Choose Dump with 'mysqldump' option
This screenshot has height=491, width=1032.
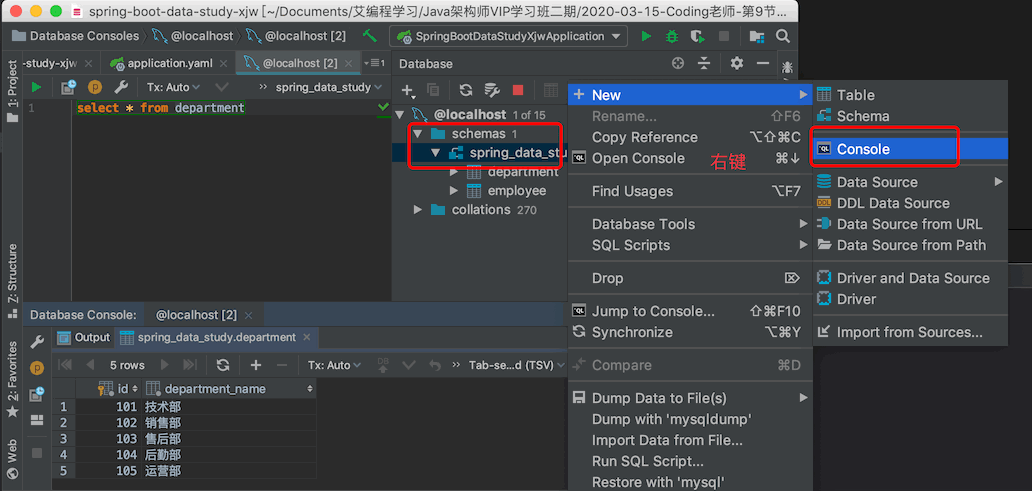pos(689,419)
